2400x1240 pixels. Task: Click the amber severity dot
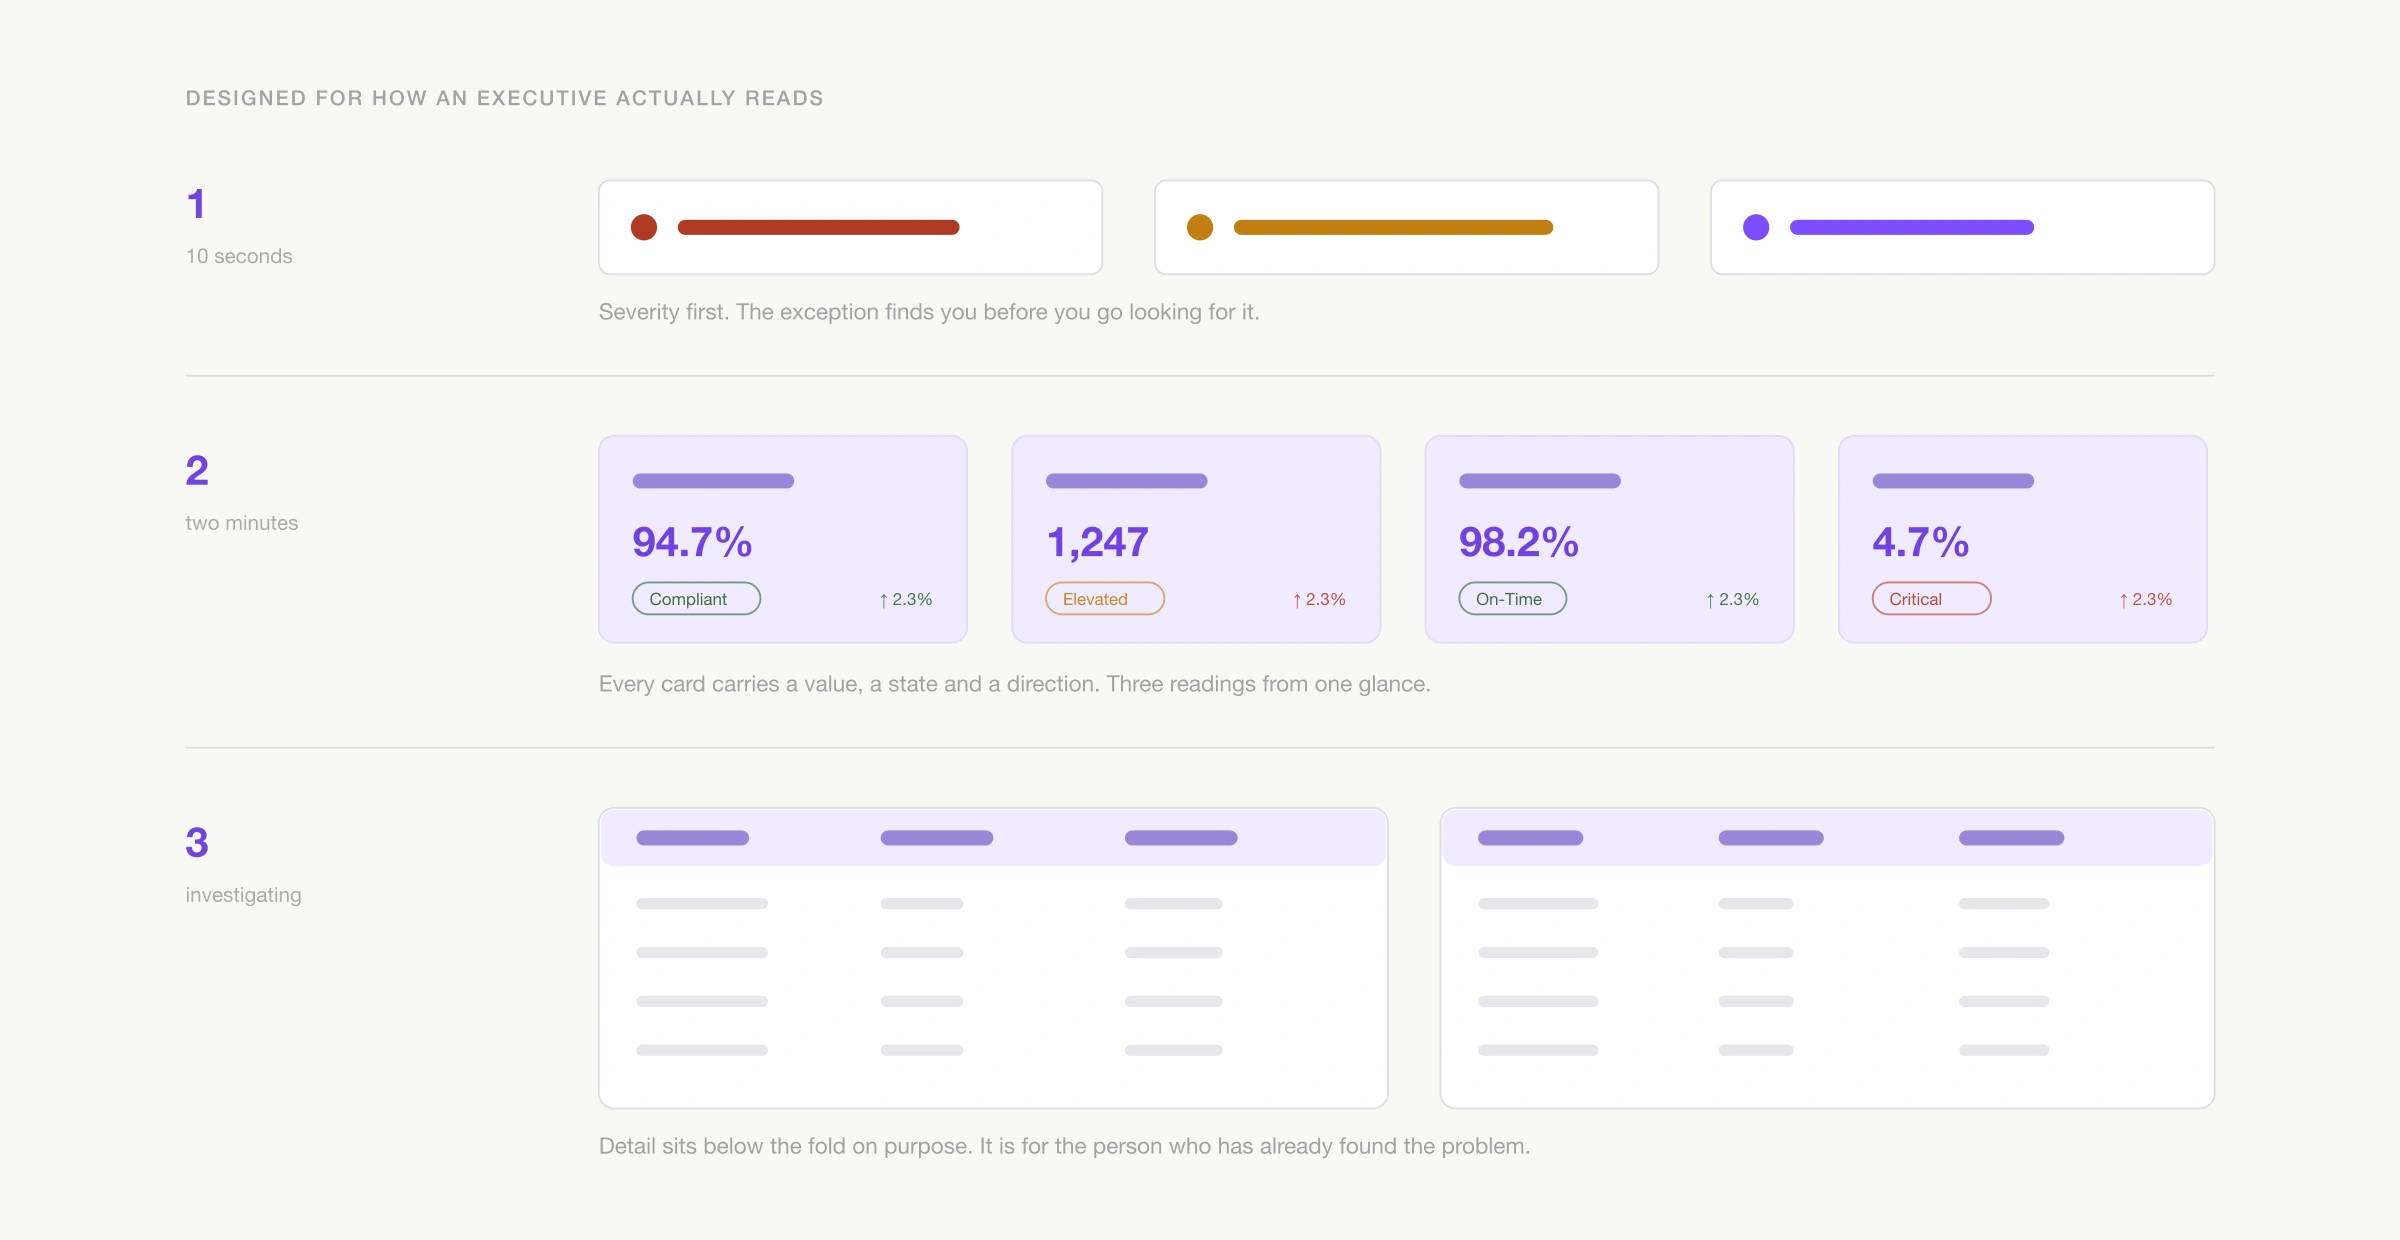click(1200, 228)
